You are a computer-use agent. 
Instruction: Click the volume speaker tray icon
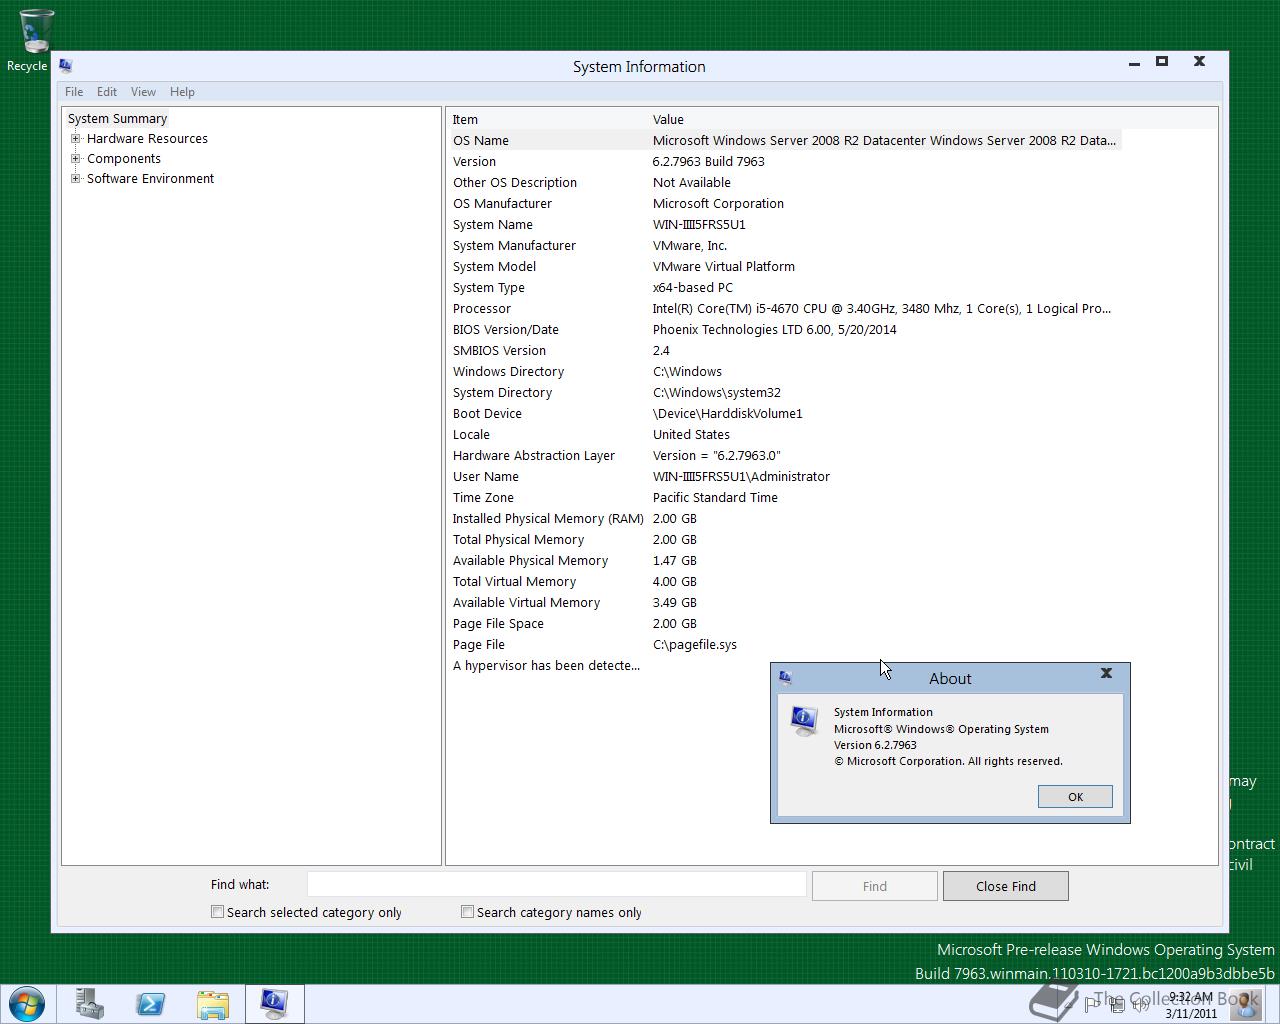click(x=1140, y=1005)
